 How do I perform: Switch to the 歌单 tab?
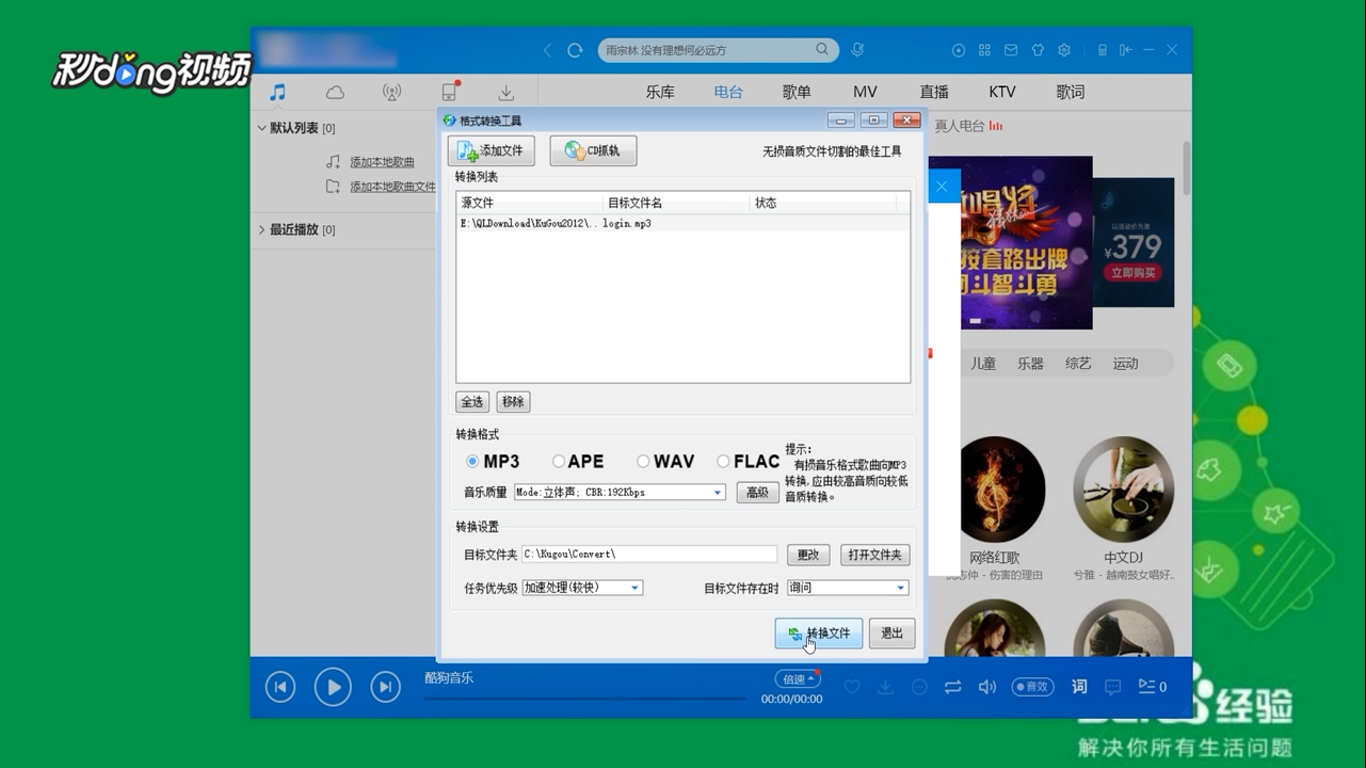(x=796, y=92)
